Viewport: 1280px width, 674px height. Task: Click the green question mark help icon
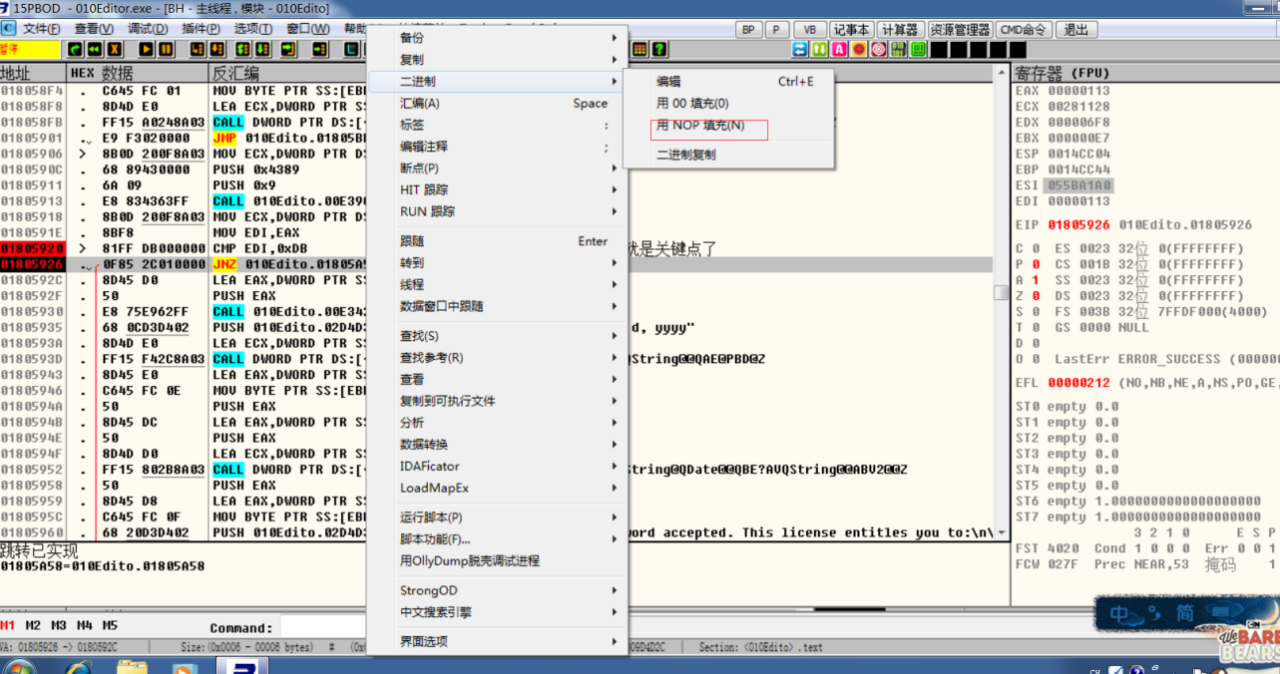click(x=660, y=49)
